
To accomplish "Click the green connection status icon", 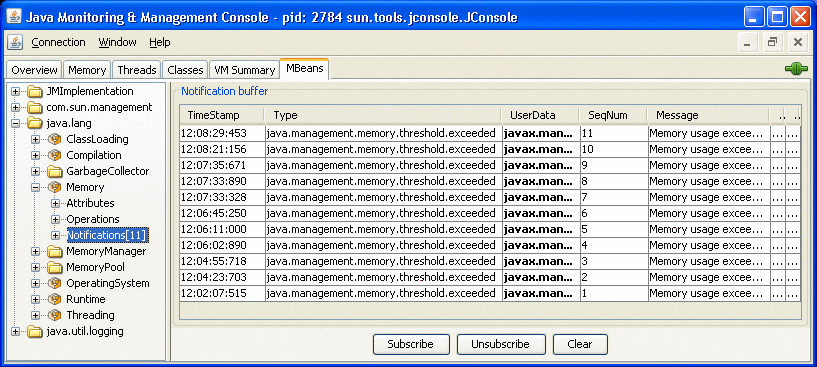I will pyautogui.click(x=796, y=69).
